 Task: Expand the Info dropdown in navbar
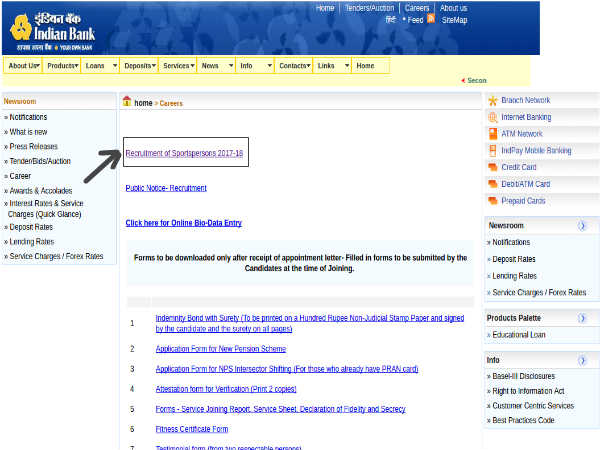pos(255,66)
